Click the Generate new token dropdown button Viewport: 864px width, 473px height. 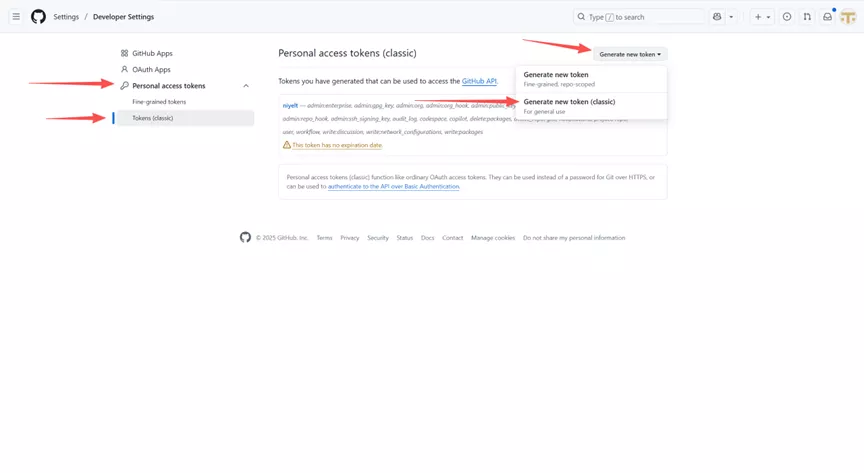(x=630, y=54)
